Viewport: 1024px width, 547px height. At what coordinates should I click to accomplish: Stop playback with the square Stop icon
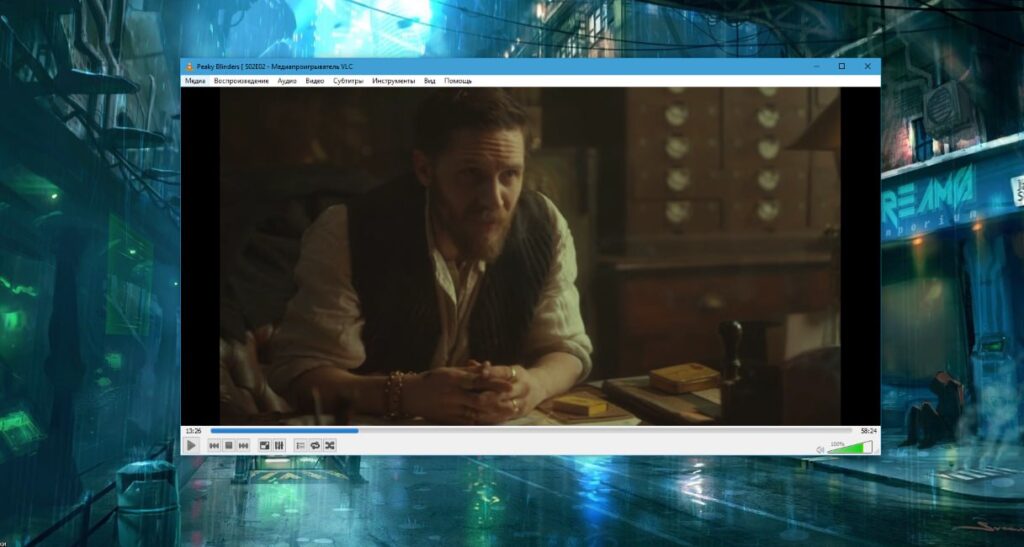[x=228, y=445]
